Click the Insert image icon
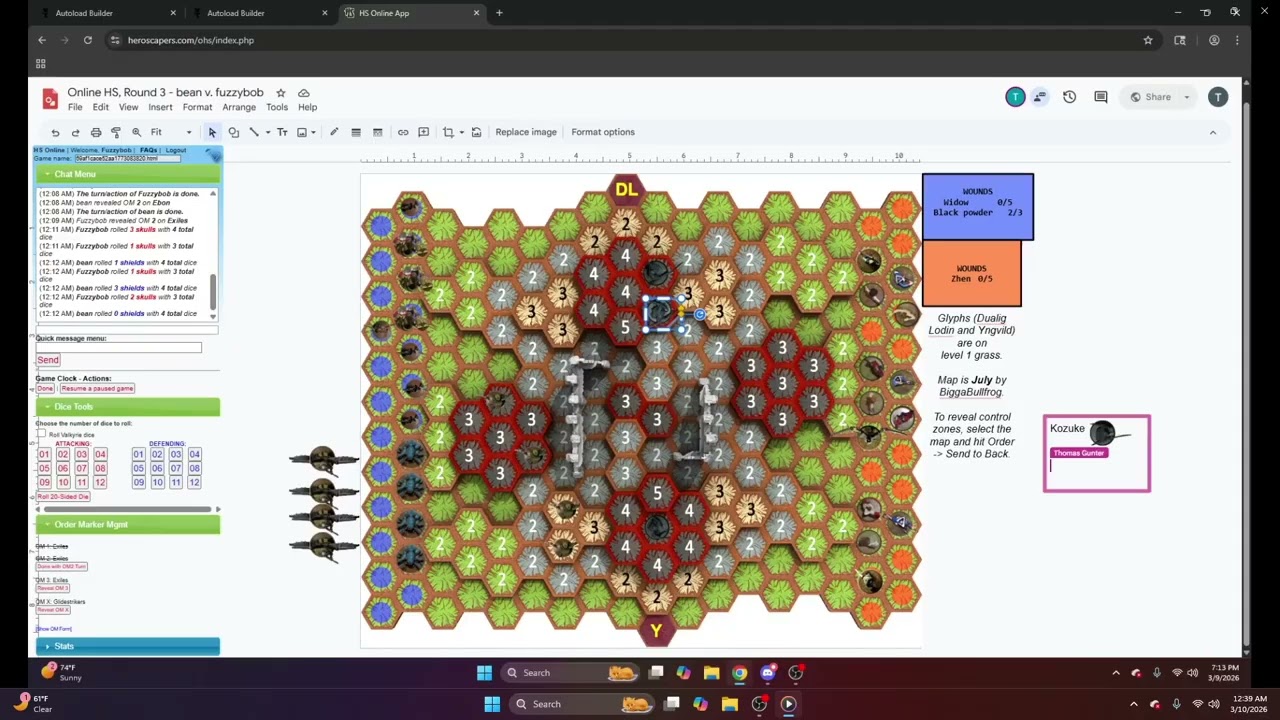 point(302,132)
